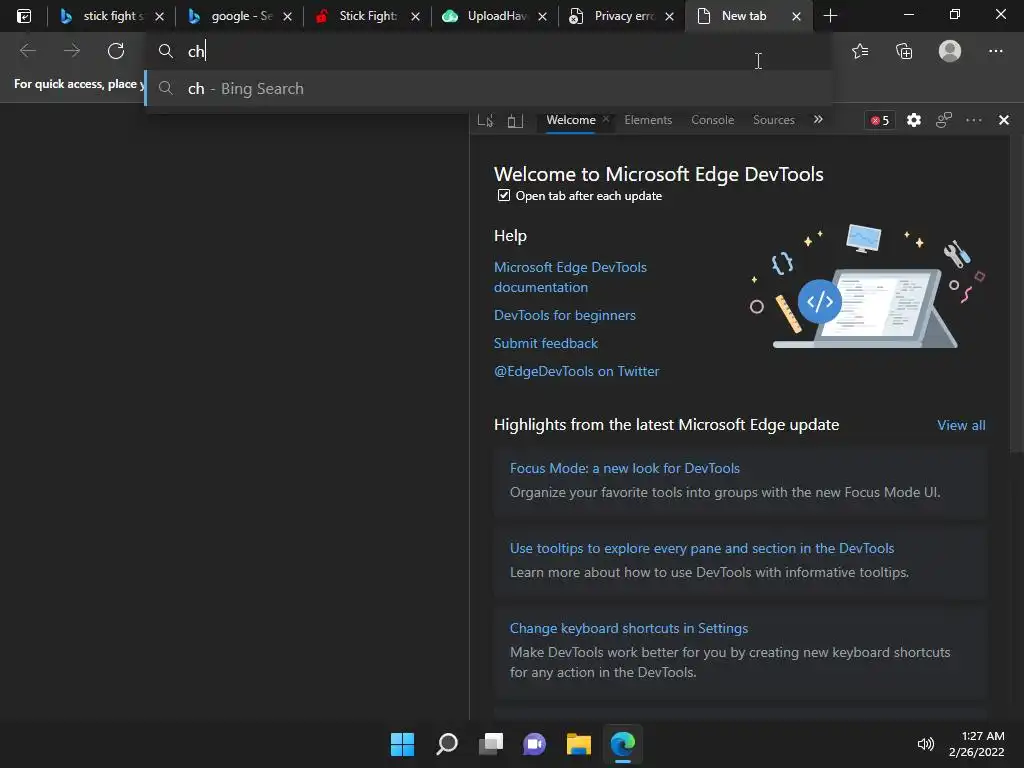Select the 'ch - Bing Search' suggestion
This screenshot has width=1024, height=768.
[x=488, y=88]
